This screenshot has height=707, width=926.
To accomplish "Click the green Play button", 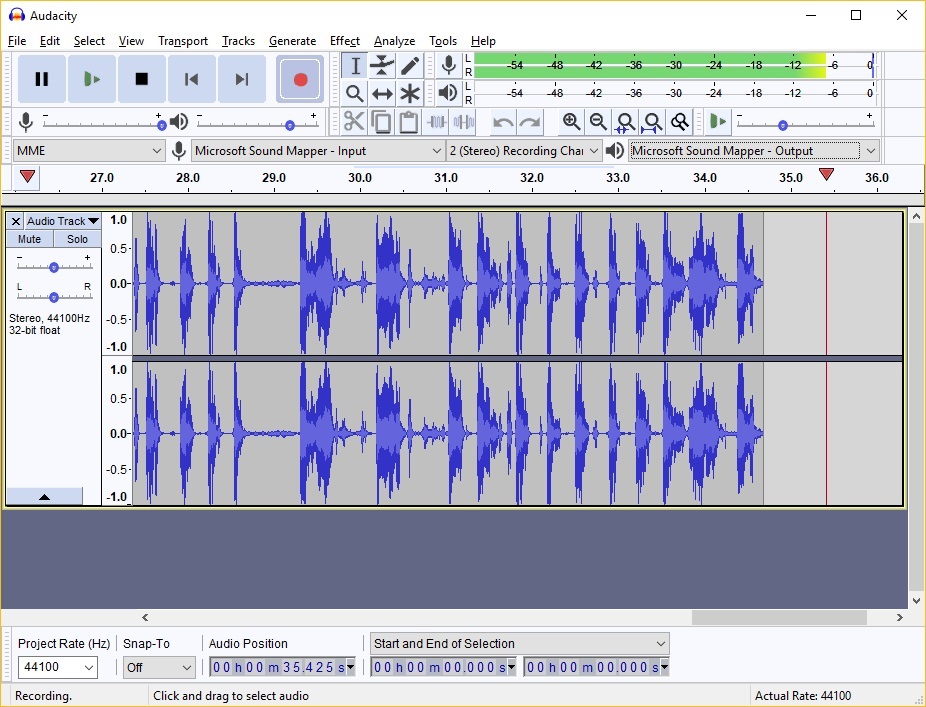I will point(92,79).
